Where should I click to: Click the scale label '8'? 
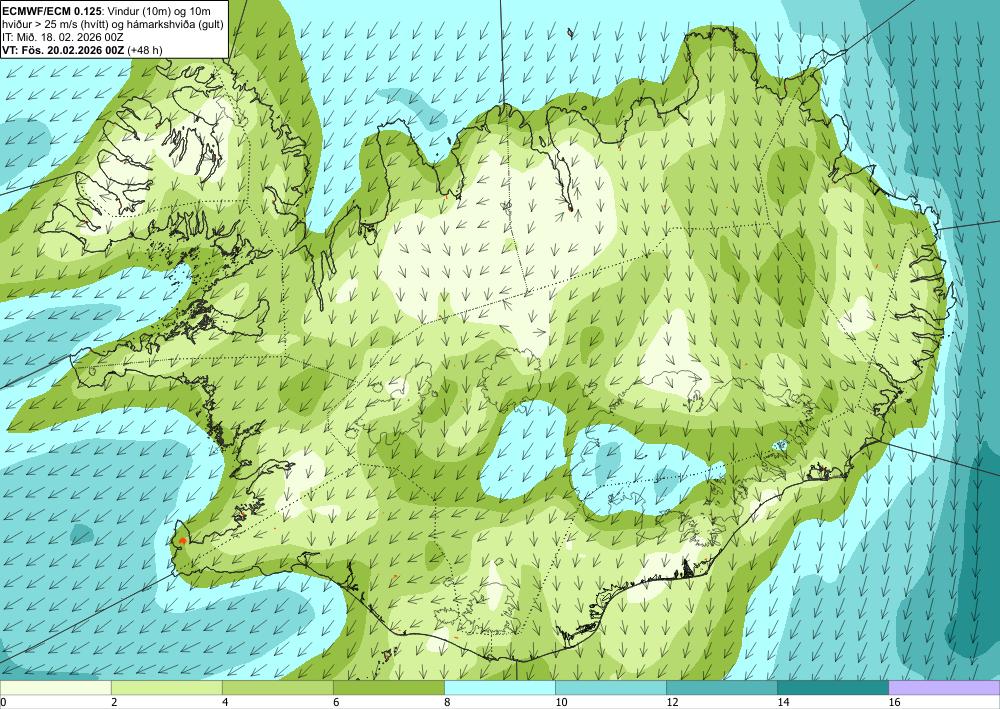(x=448, y=702)
